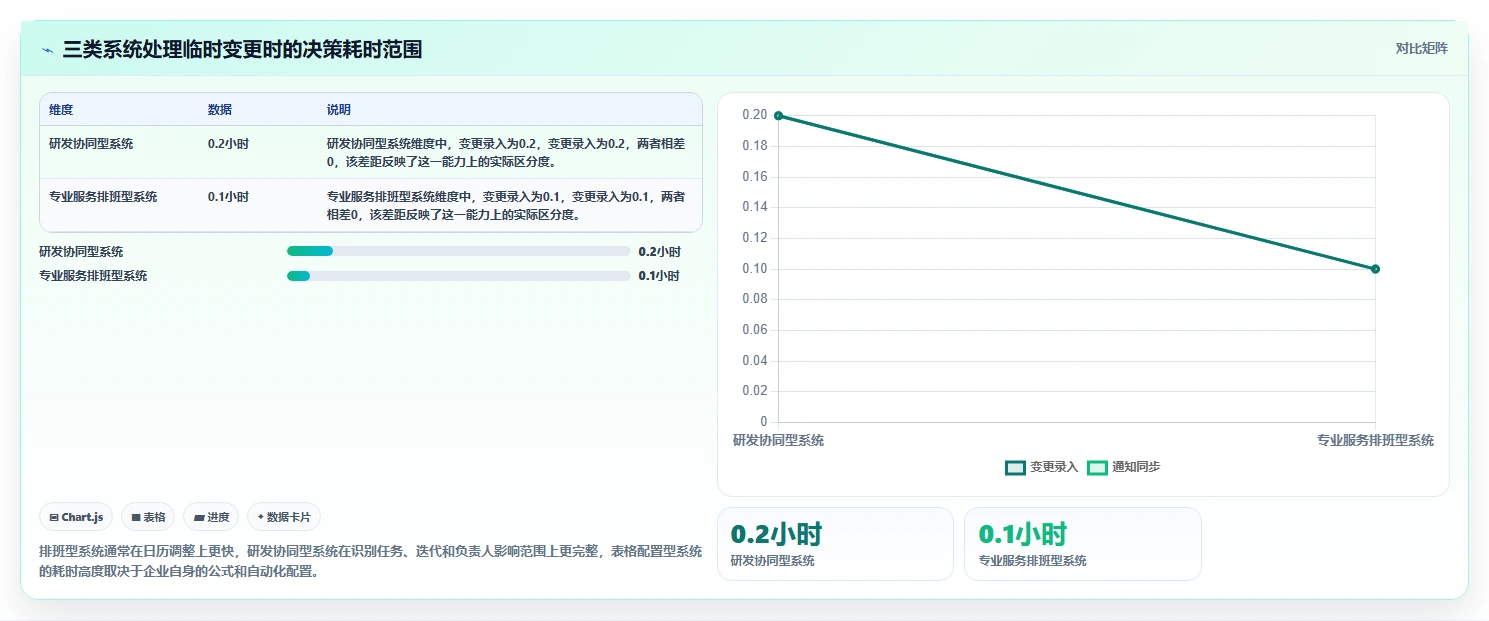This screenshot has width=1489, height=621.
Task: Click the 说明 column header
Action: pos(339,110)
